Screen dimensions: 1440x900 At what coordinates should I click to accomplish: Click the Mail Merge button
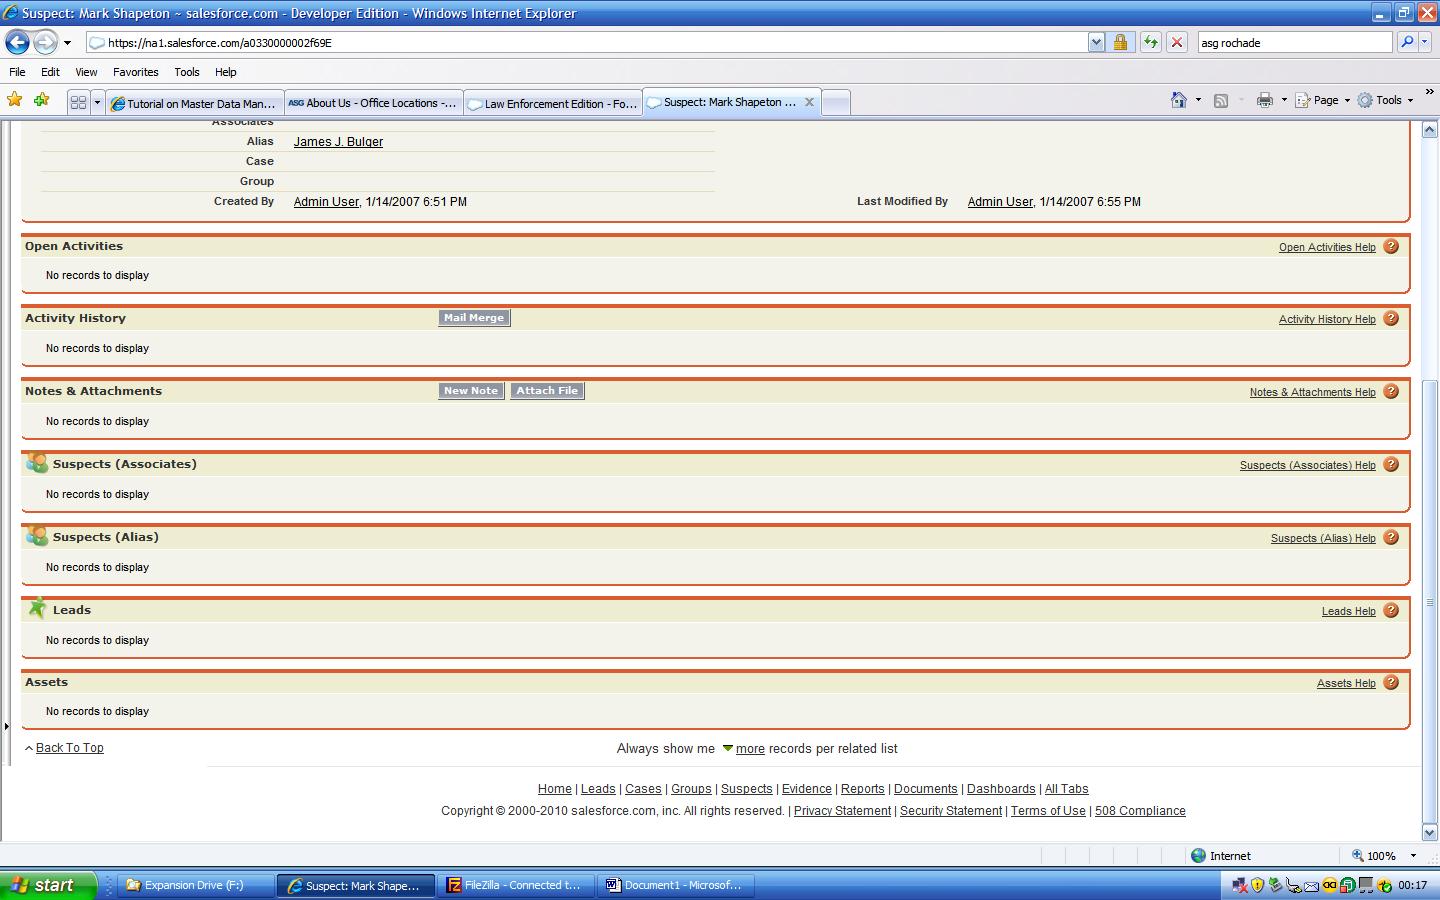point(474,318)
